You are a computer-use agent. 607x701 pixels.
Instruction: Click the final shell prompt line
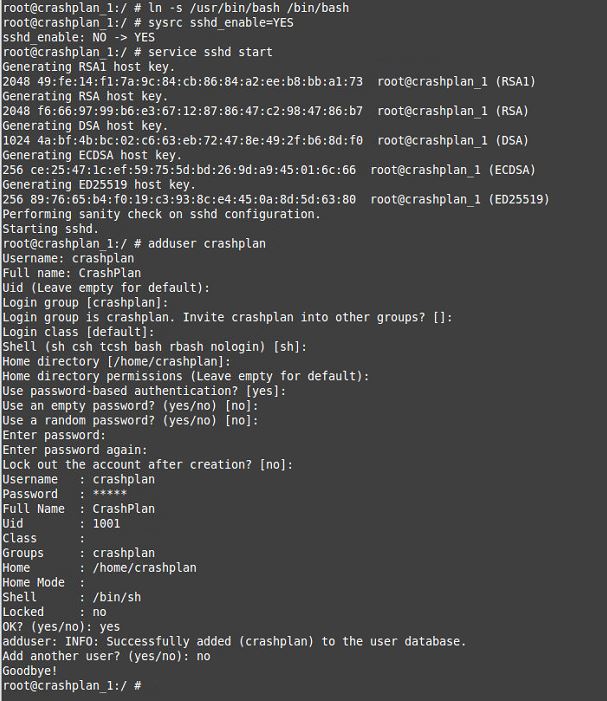(72, 685)
